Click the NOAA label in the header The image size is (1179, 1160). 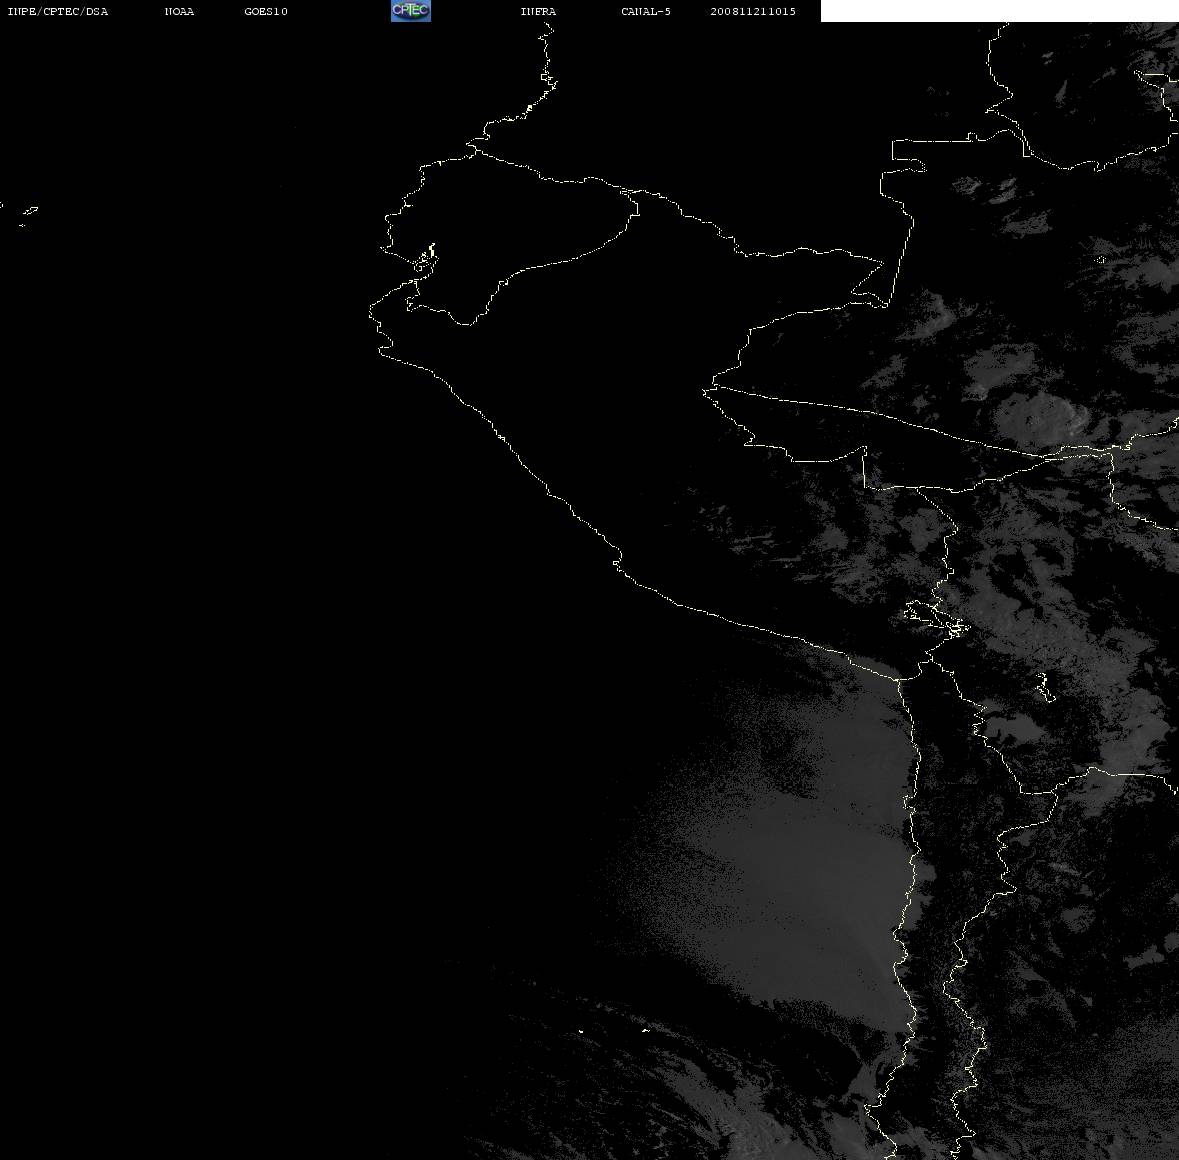click(179, 11)
